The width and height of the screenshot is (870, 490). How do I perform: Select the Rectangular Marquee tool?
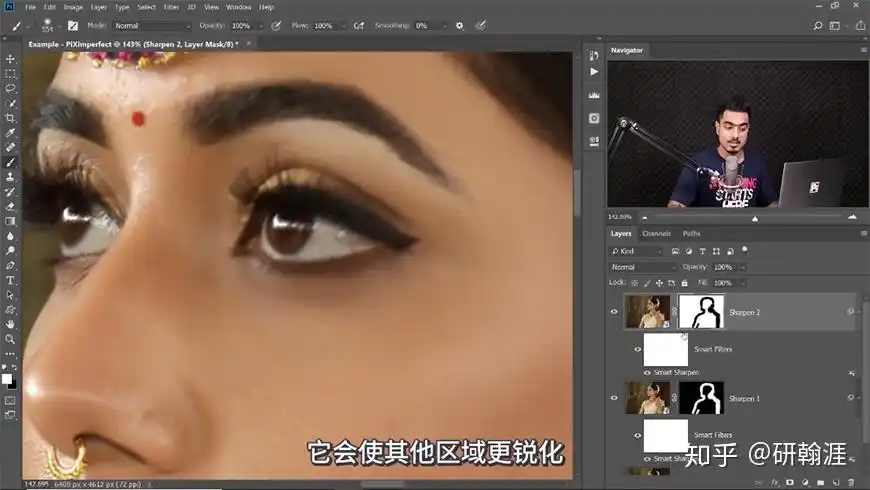click(10, 74)
